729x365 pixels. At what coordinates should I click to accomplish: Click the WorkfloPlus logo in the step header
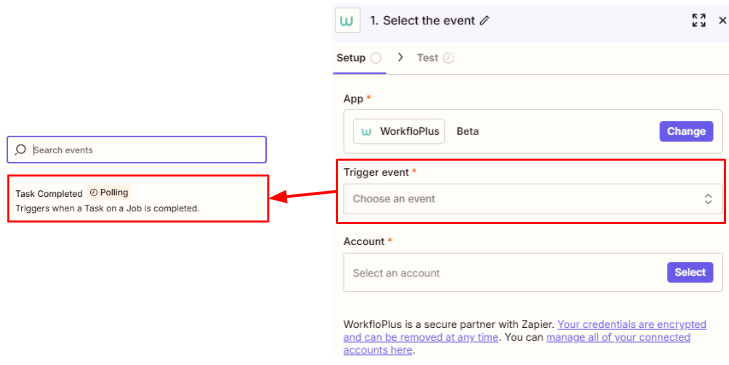(347, 20)
